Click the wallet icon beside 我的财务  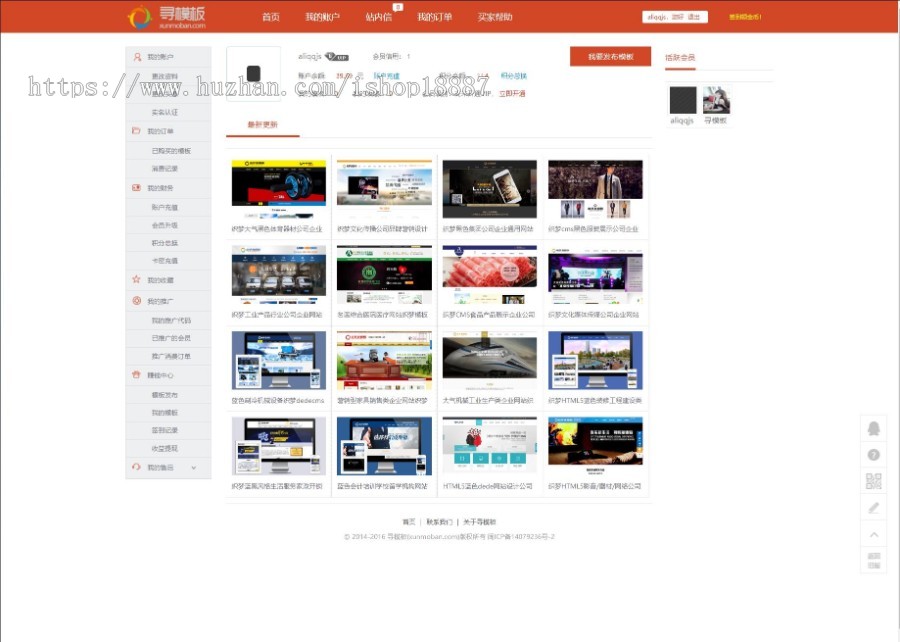136,188
